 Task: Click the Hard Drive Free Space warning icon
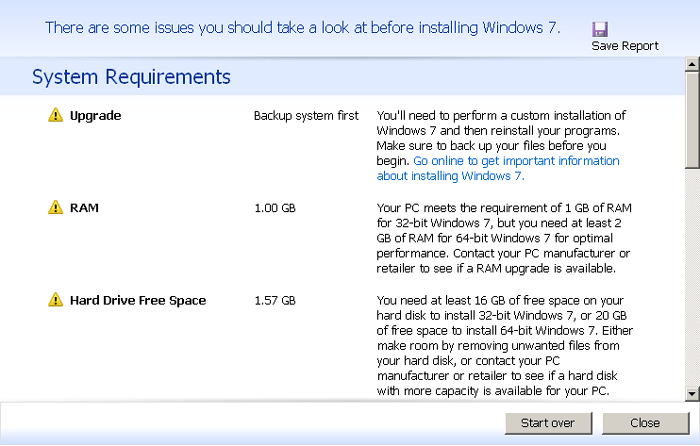55,300
